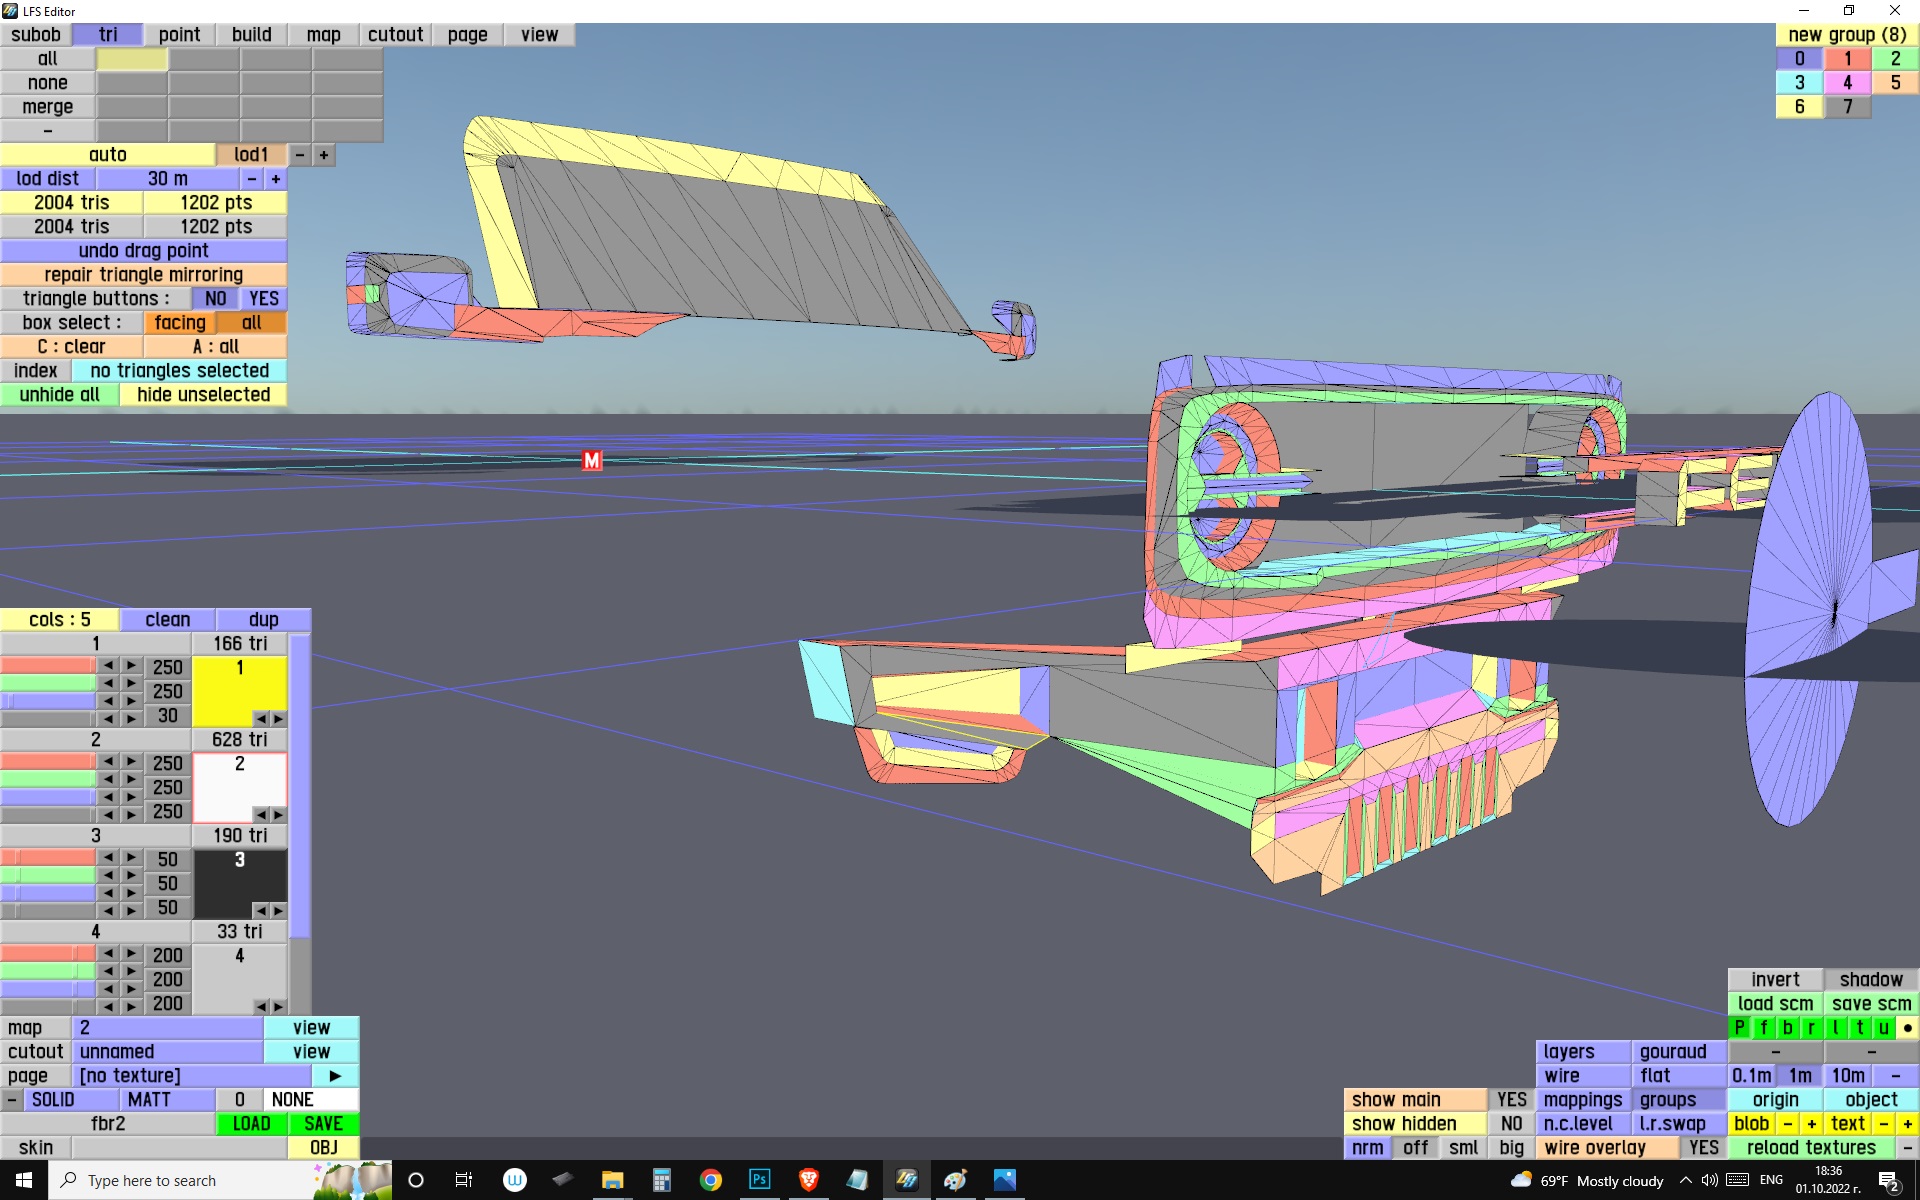This screenshot has width=1920, height=1200.
Task: Click repair triangle mirroring button
Action: (x=143, y=275)
